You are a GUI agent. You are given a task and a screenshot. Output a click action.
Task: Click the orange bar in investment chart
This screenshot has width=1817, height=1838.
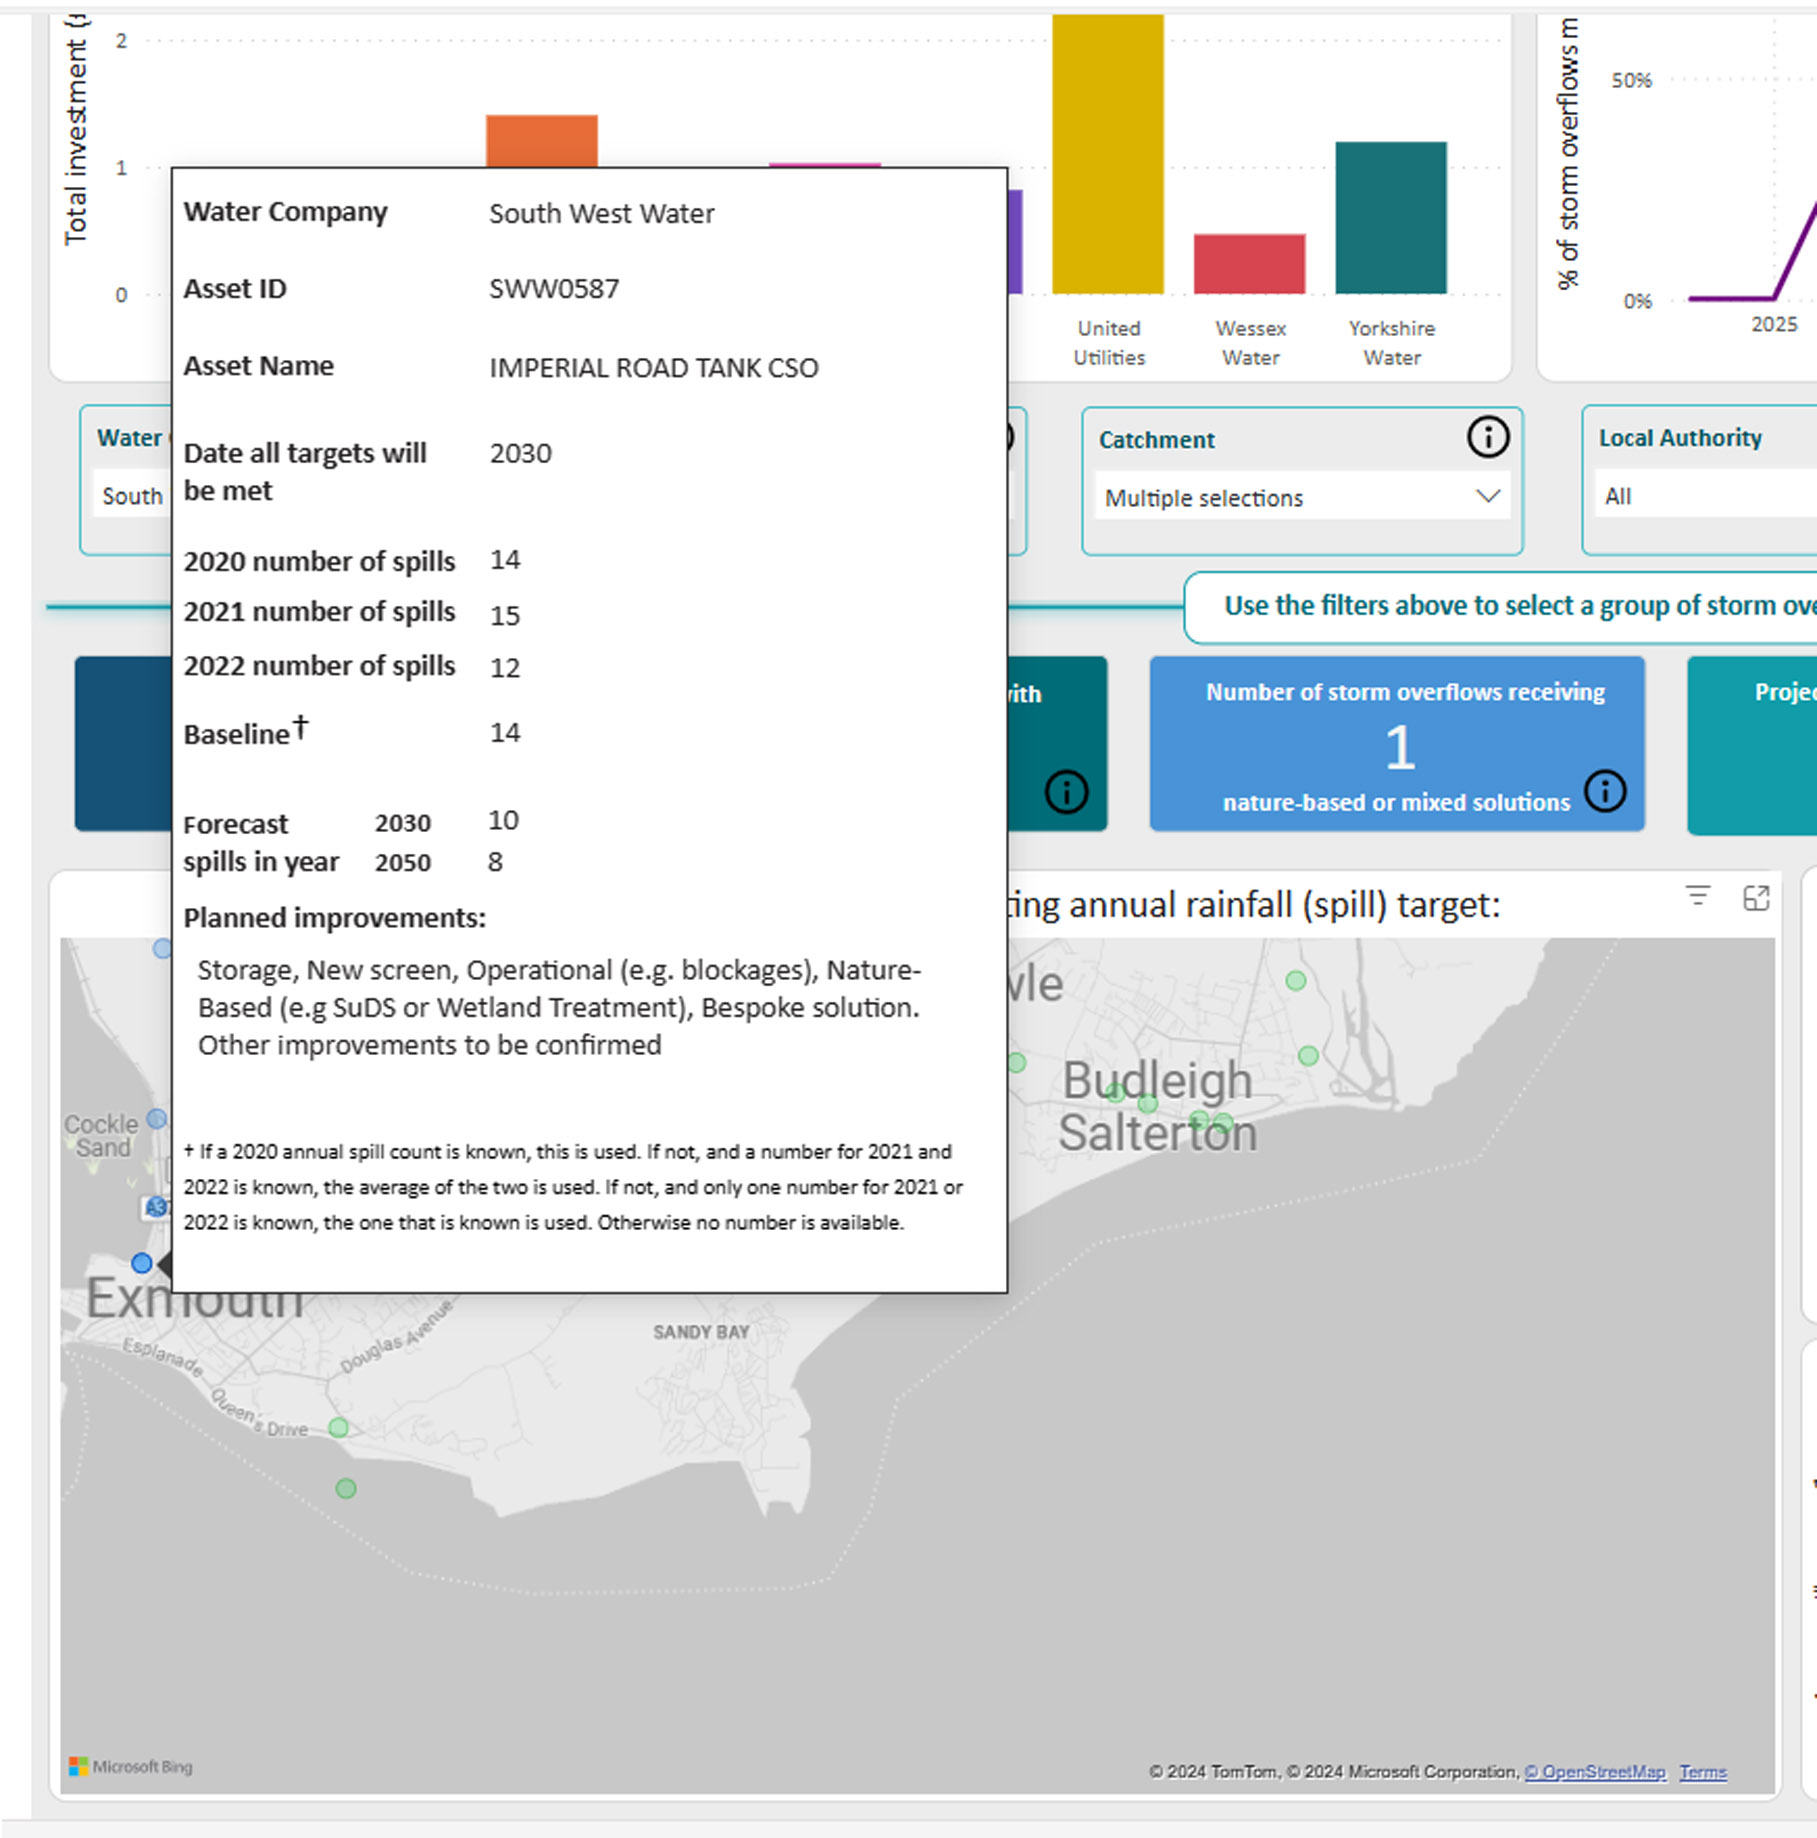coord(541,140)
